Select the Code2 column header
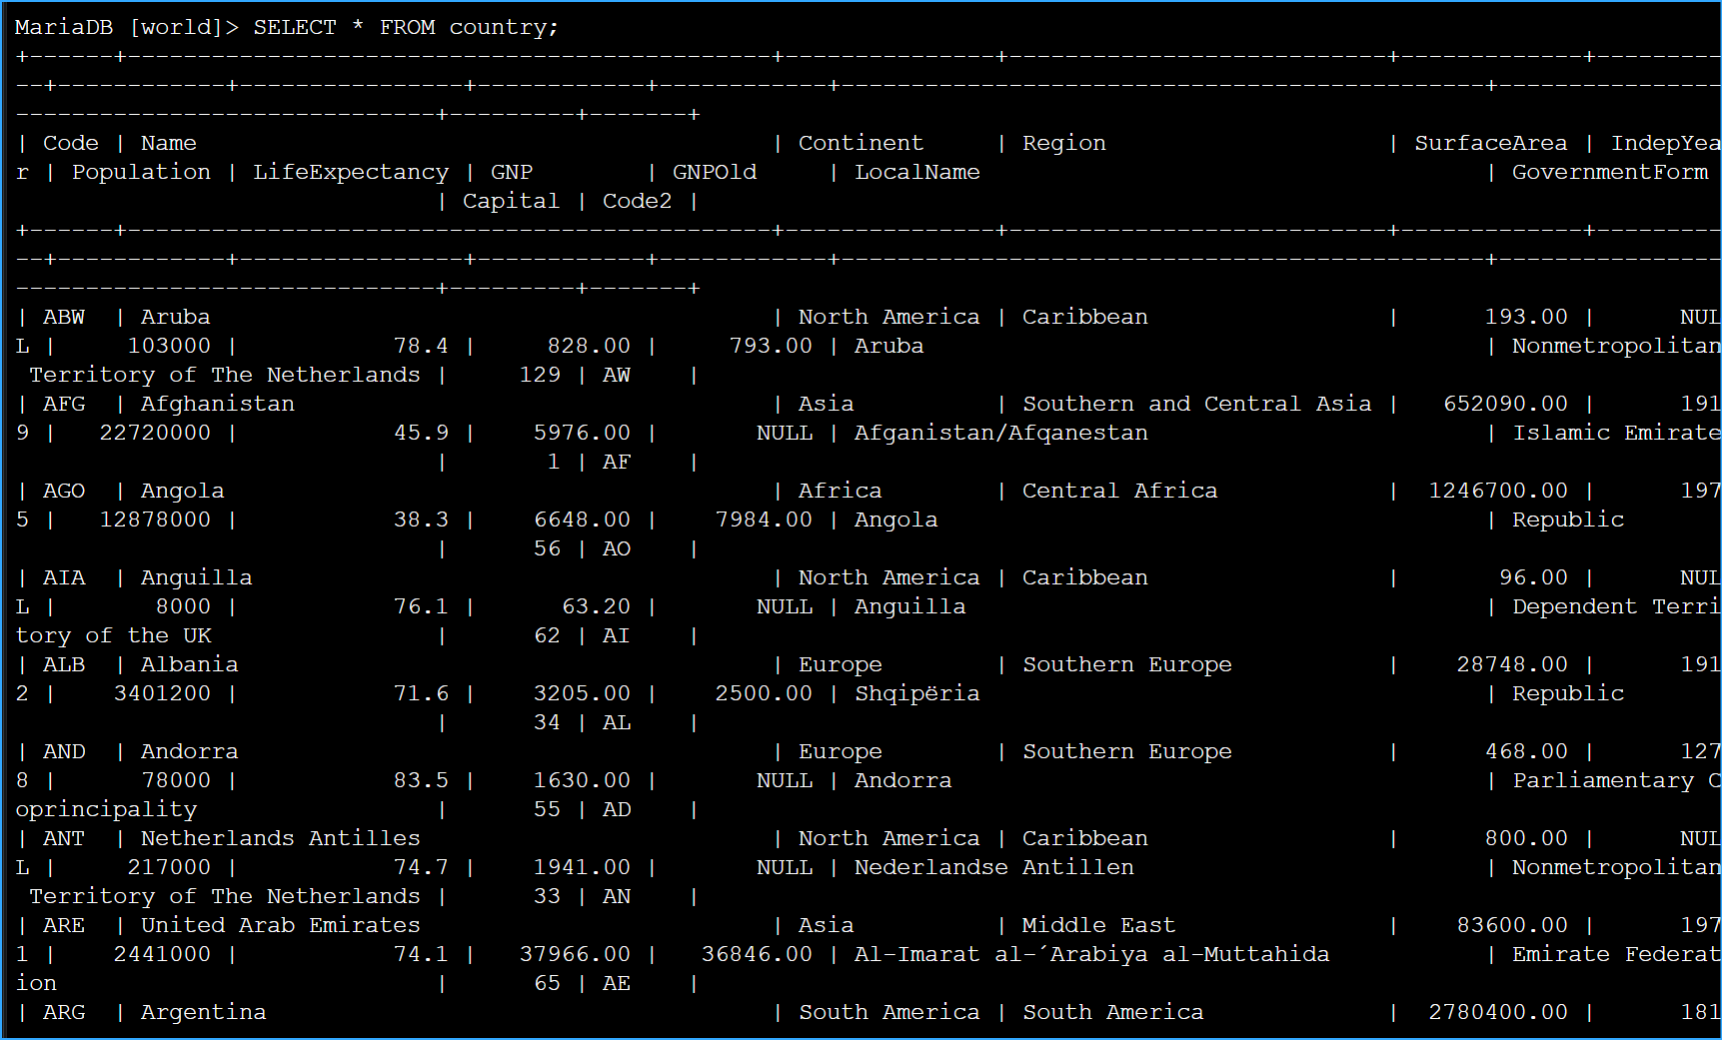Screen dimensions: 1722x1040 tap(636, 201)
